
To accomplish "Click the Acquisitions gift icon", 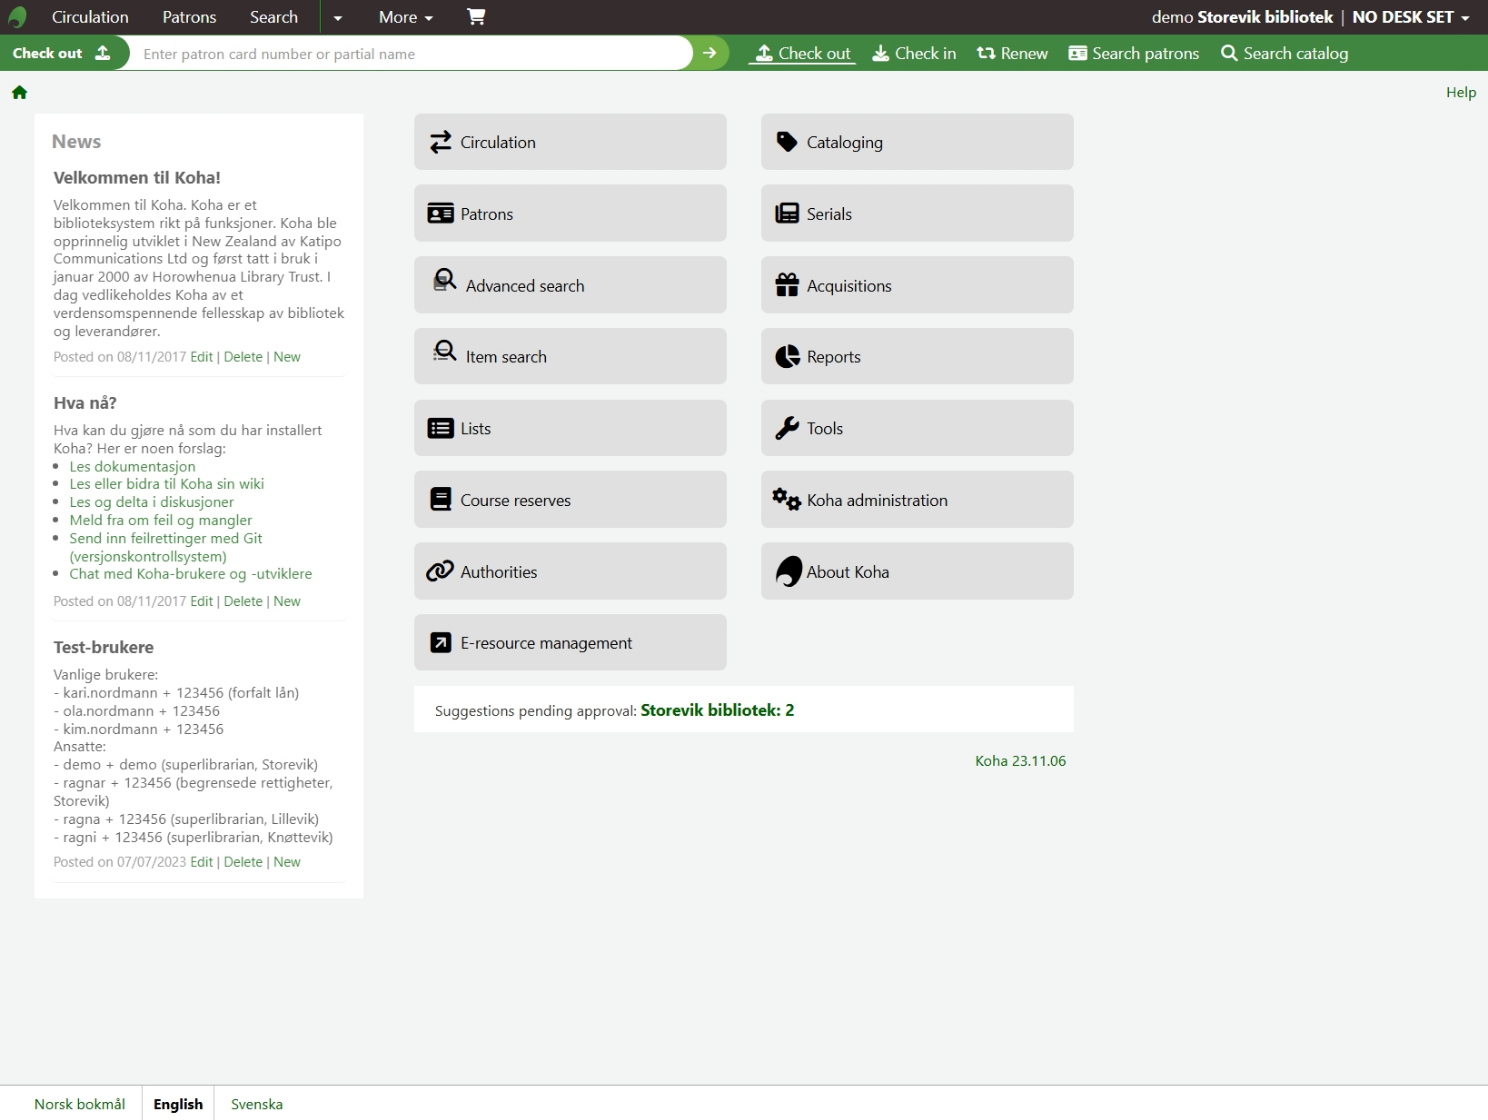I will (x=787, y=285).
